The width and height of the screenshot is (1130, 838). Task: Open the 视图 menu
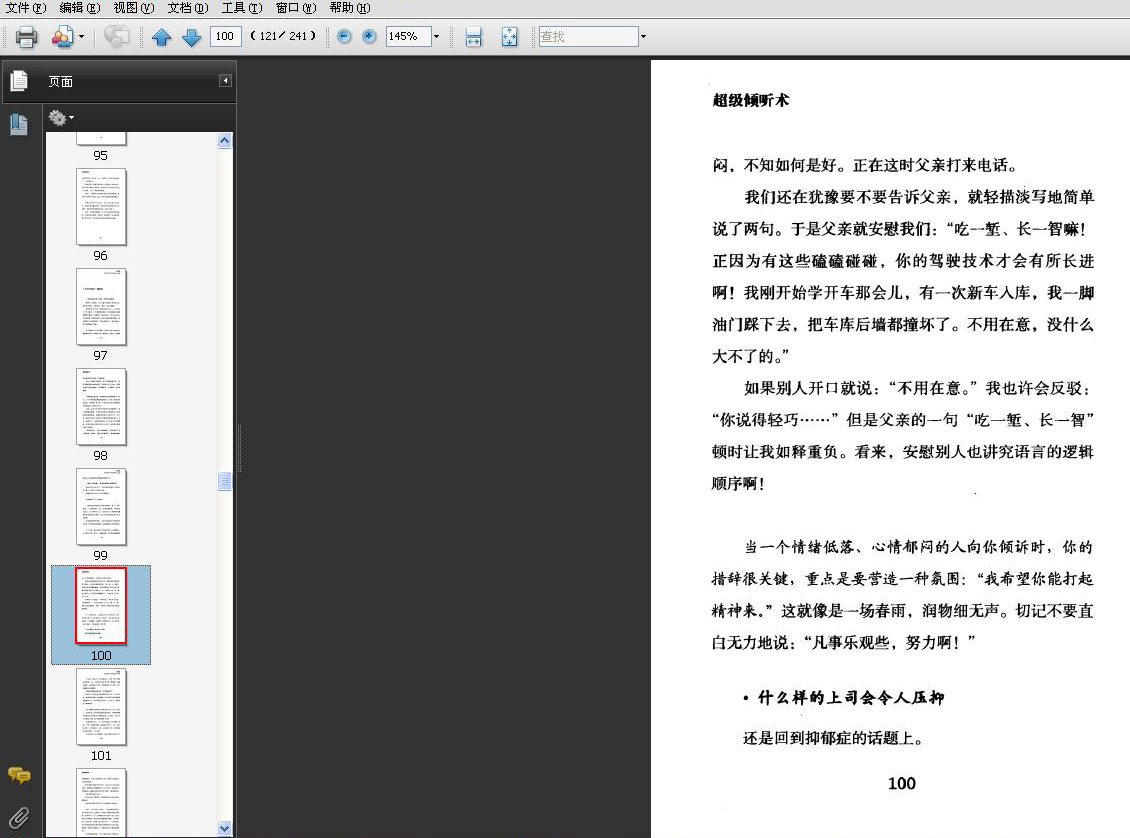(x=133, y=8)
